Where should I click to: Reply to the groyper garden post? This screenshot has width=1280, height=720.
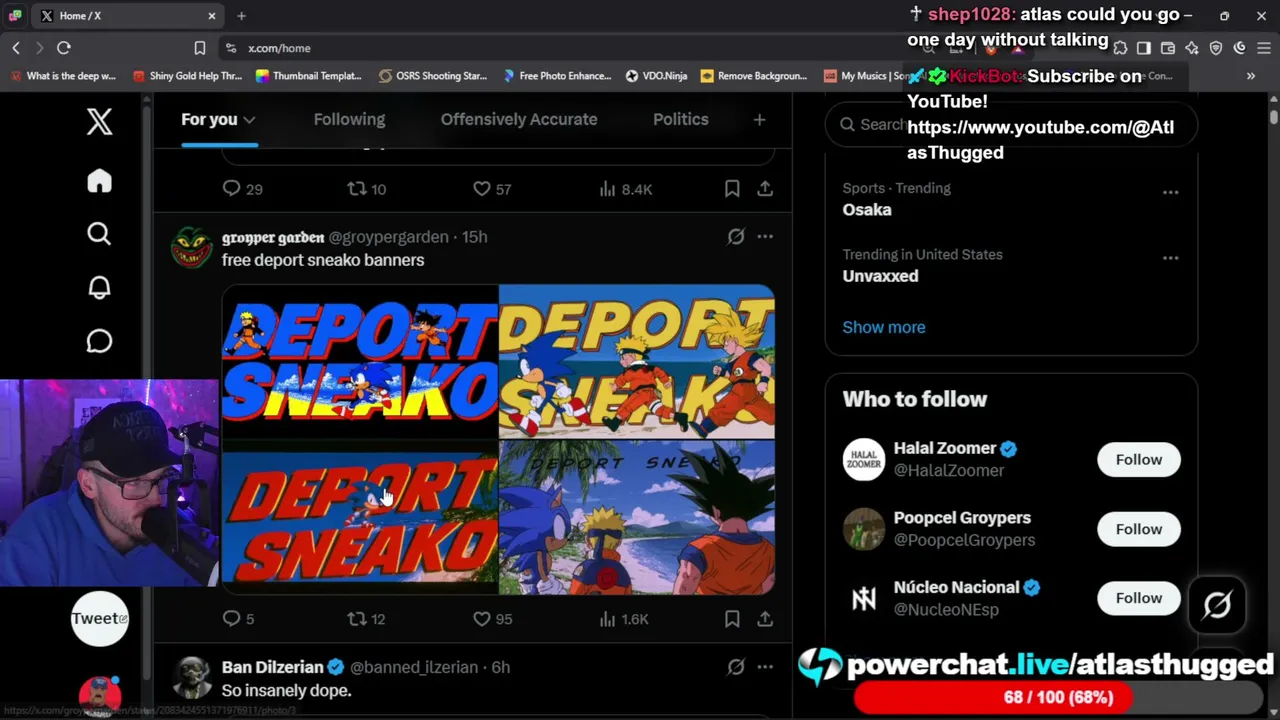click(x=238, y=619)
